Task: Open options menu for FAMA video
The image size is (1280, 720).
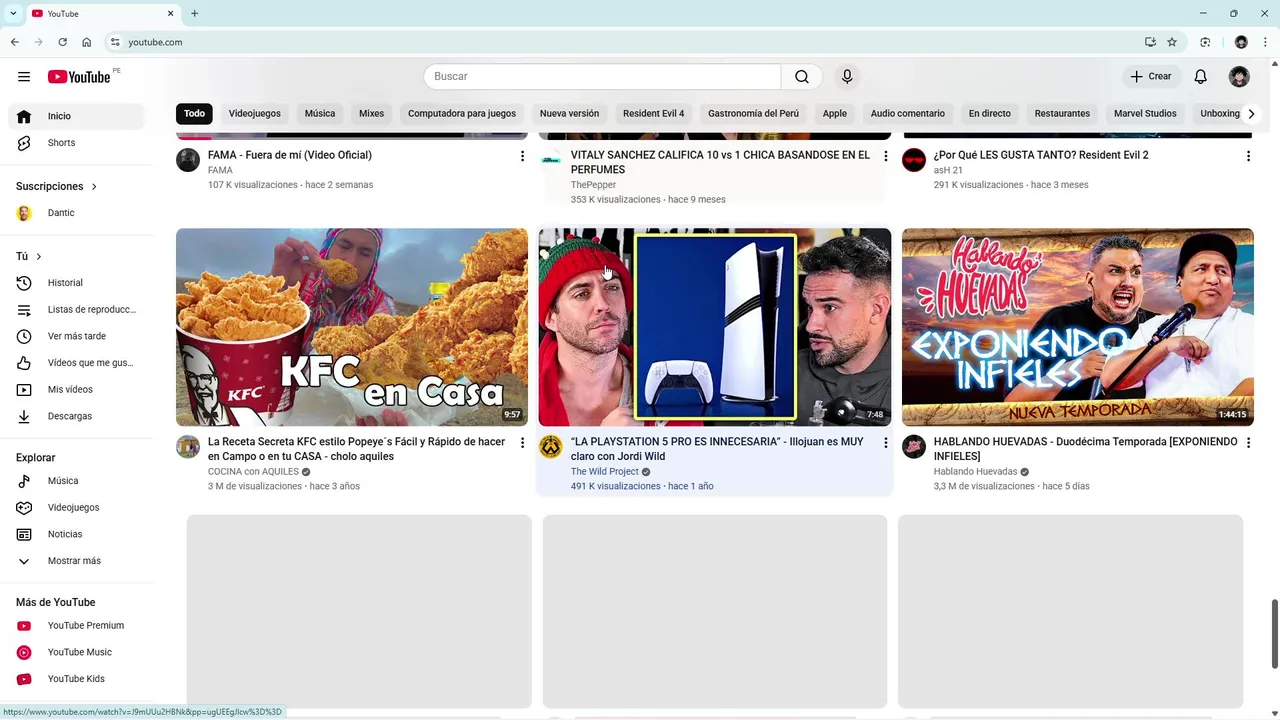Action: [522, 156]
